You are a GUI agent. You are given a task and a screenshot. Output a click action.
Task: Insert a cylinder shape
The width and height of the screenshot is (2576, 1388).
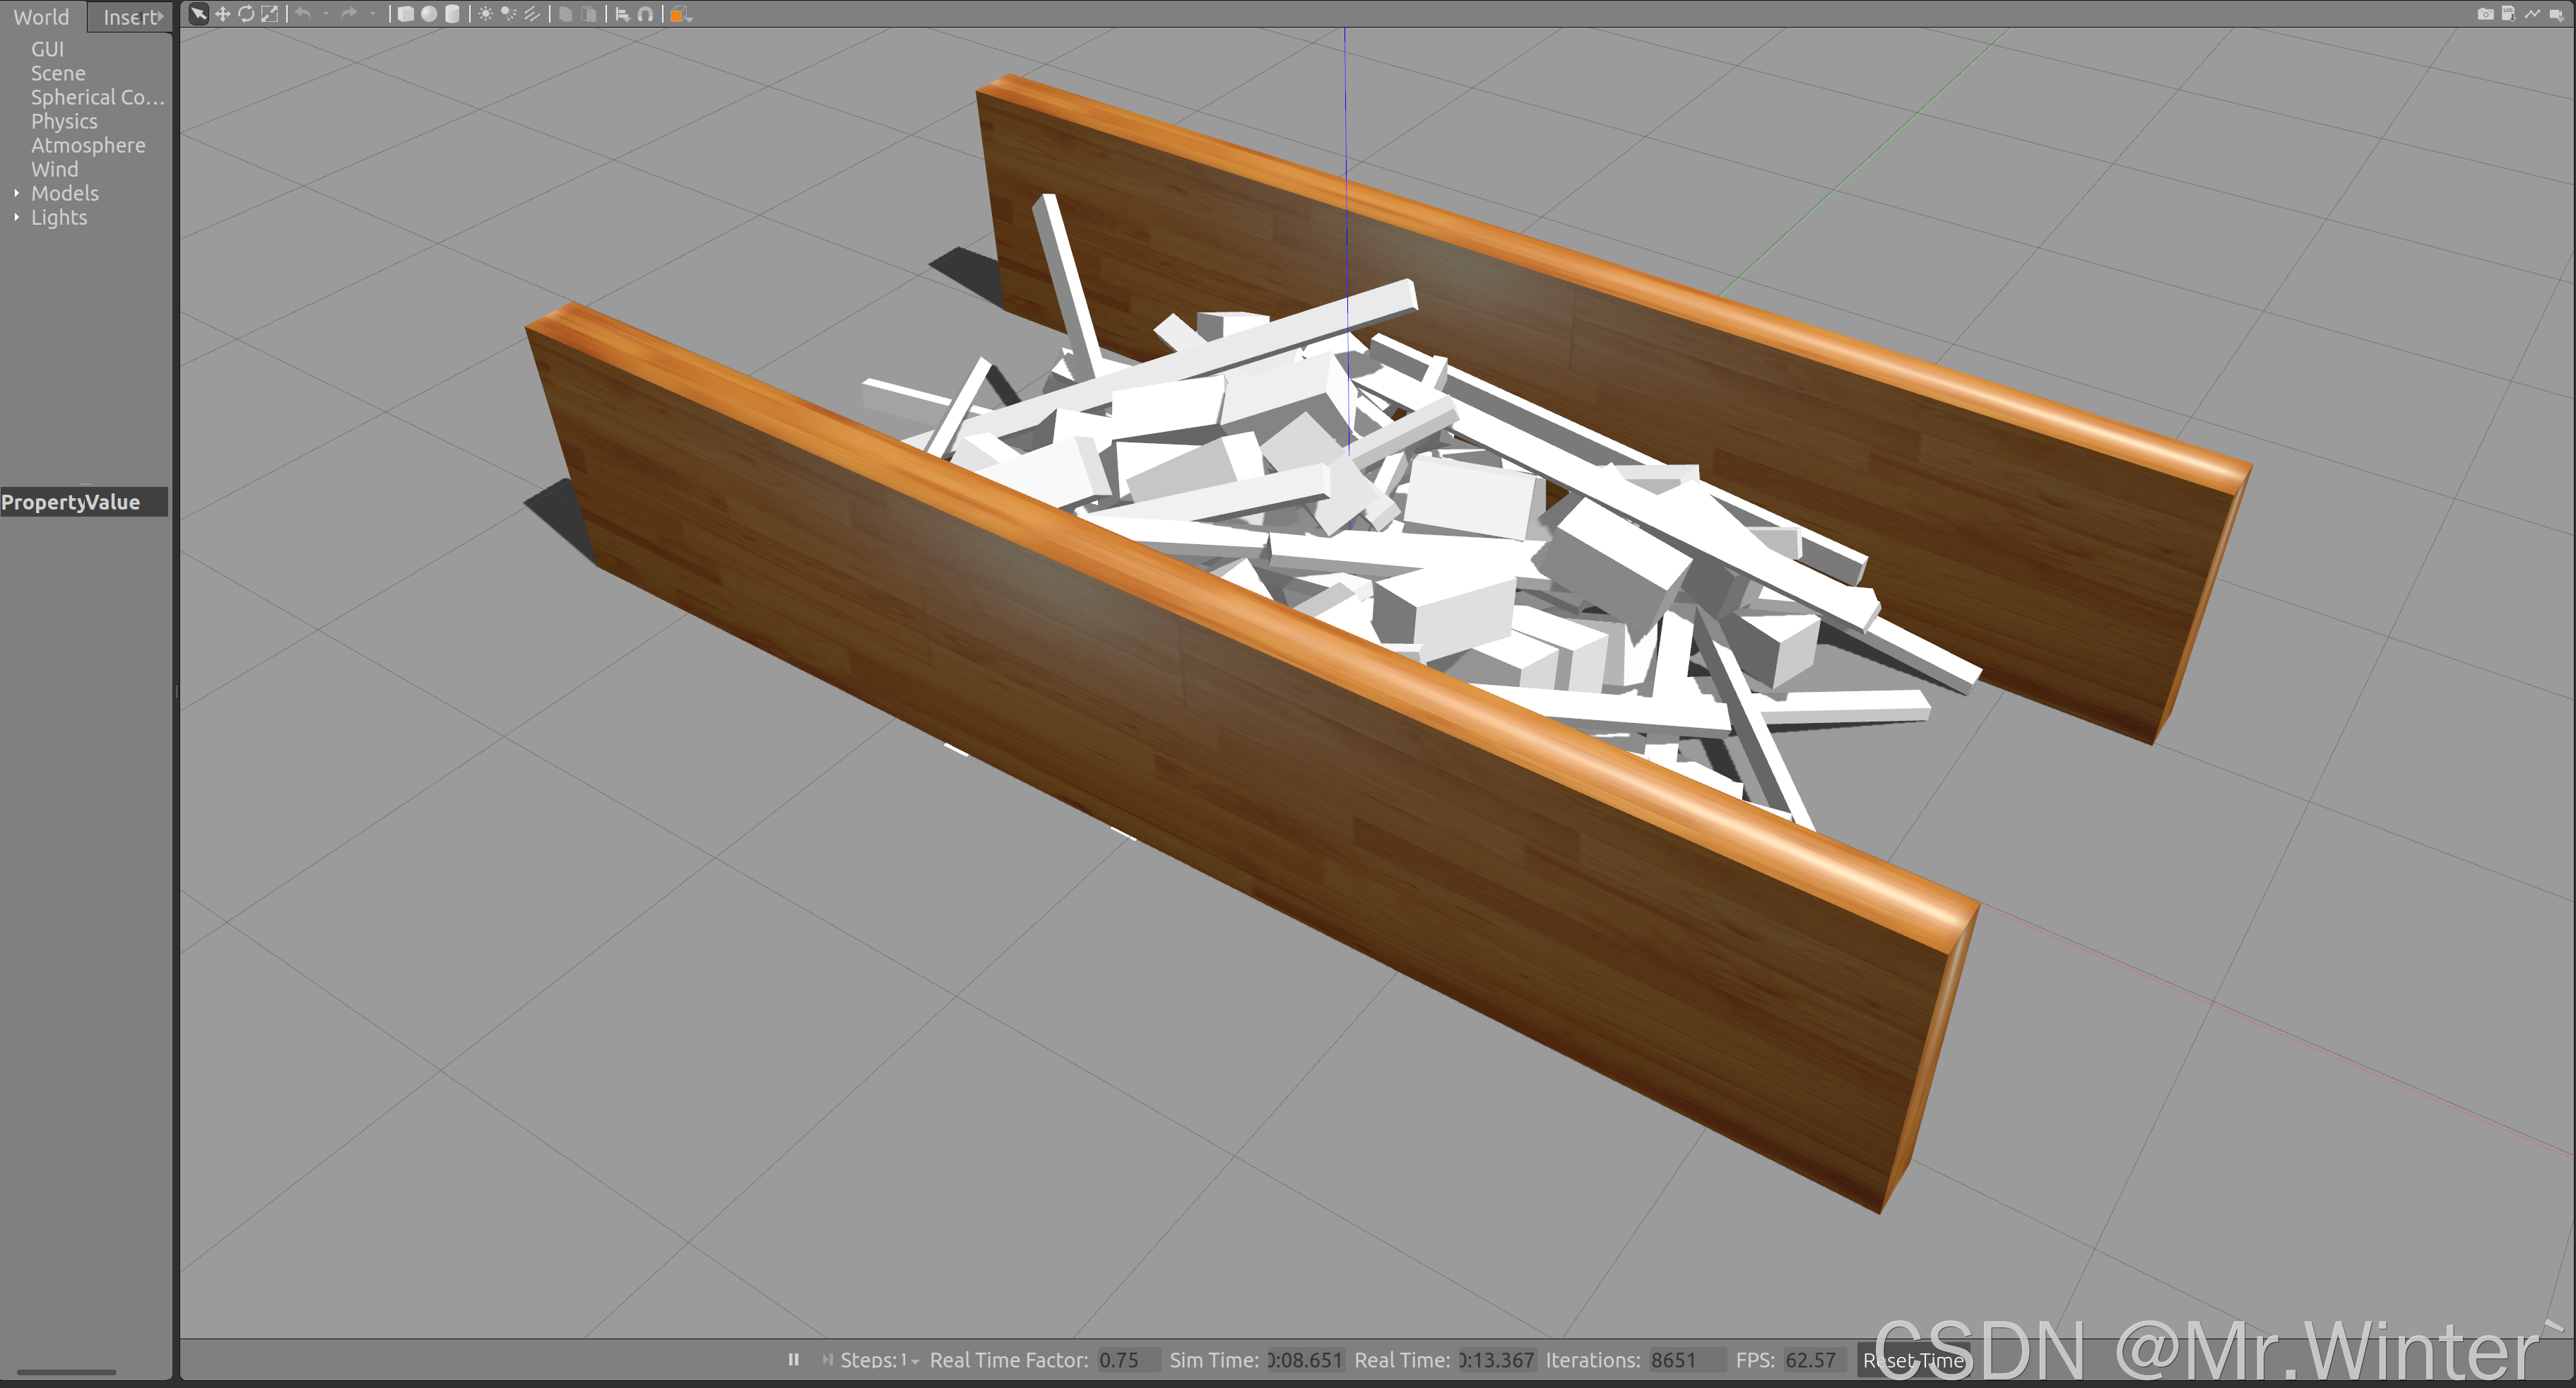pyautogui.click(x=452, y=14)
